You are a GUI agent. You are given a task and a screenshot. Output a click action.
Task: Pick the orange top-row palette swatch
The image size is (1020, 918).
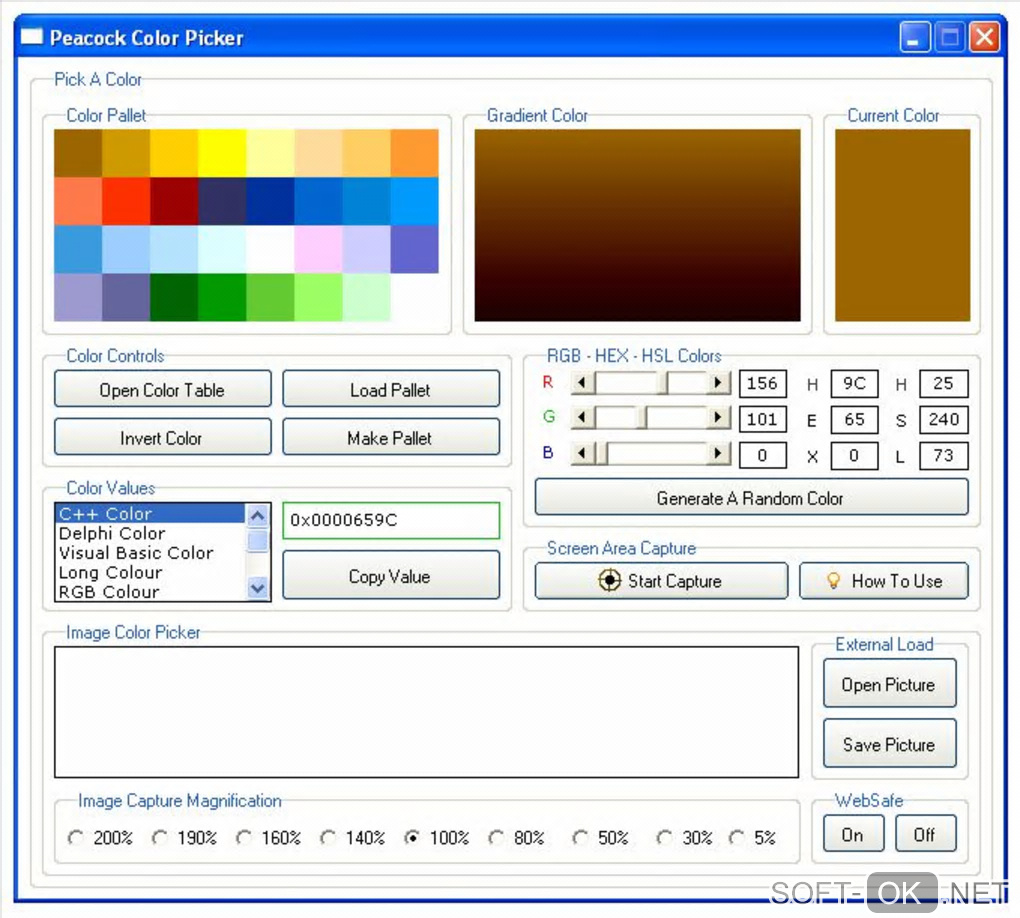click(x=415, y=153)
